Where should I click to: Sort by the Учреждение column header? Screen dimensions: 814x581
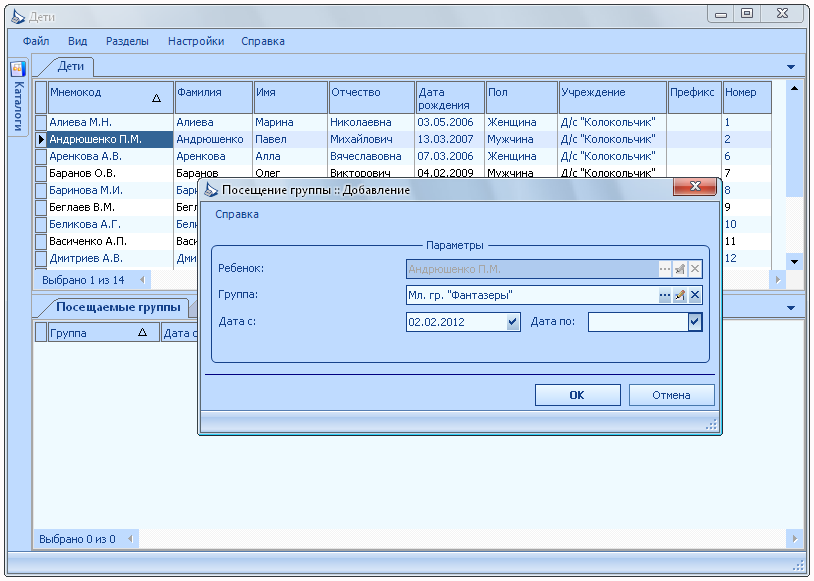[612, 97]
